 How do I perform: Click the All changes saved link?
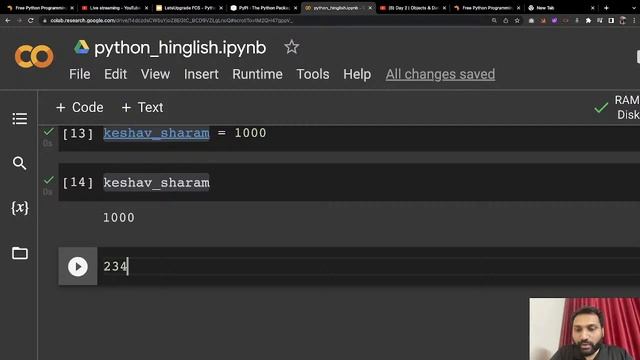point(440,74)
